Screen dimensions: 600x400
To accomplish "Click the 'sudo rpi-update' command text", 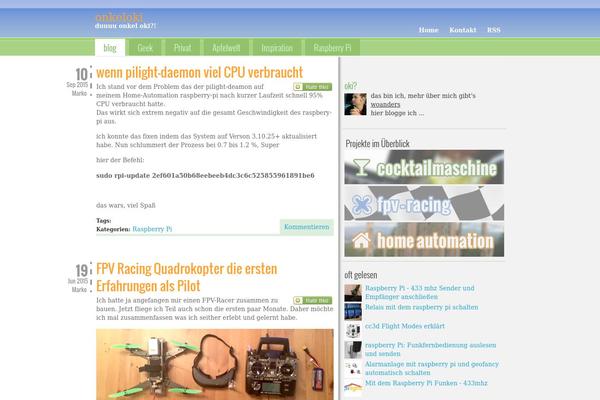I will click(x=205, y=175).
